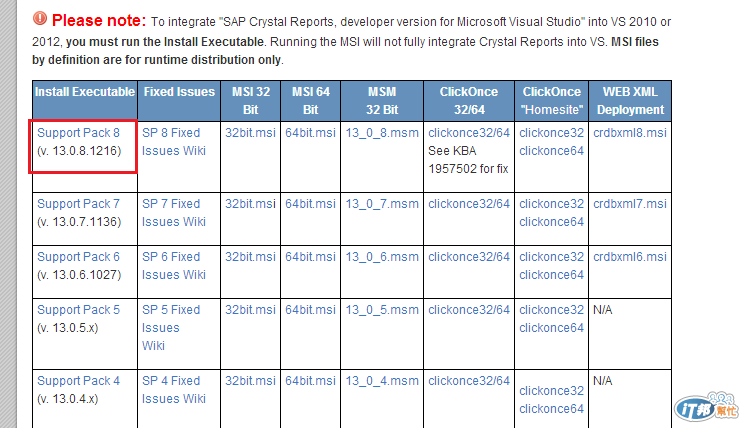Click the WEB XML Deployment column header
743x428 pixels.
coord(630,101)
